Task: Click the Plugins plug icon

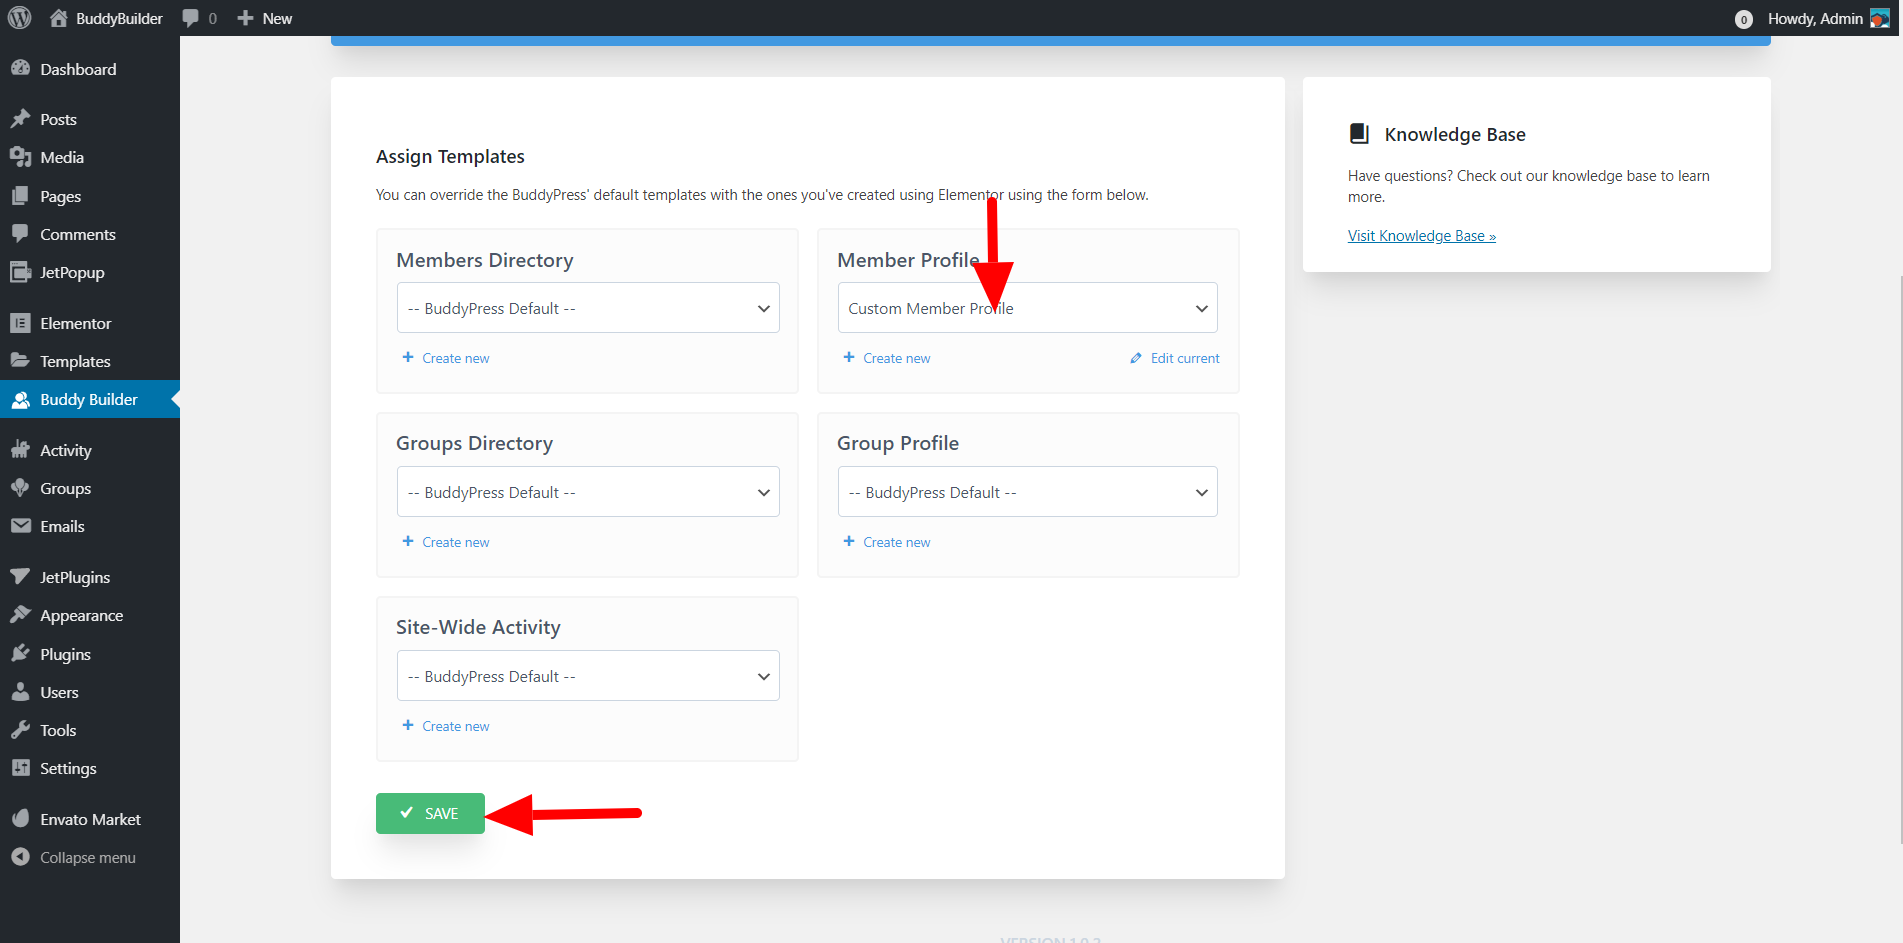Action: 20,654
